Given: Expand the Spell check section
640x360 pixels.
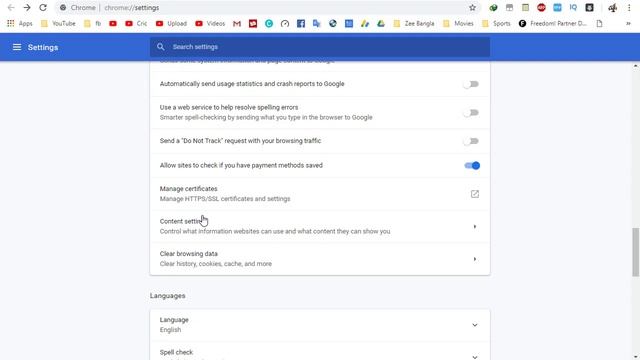Looking at the screenshot, I should [475, 357].
